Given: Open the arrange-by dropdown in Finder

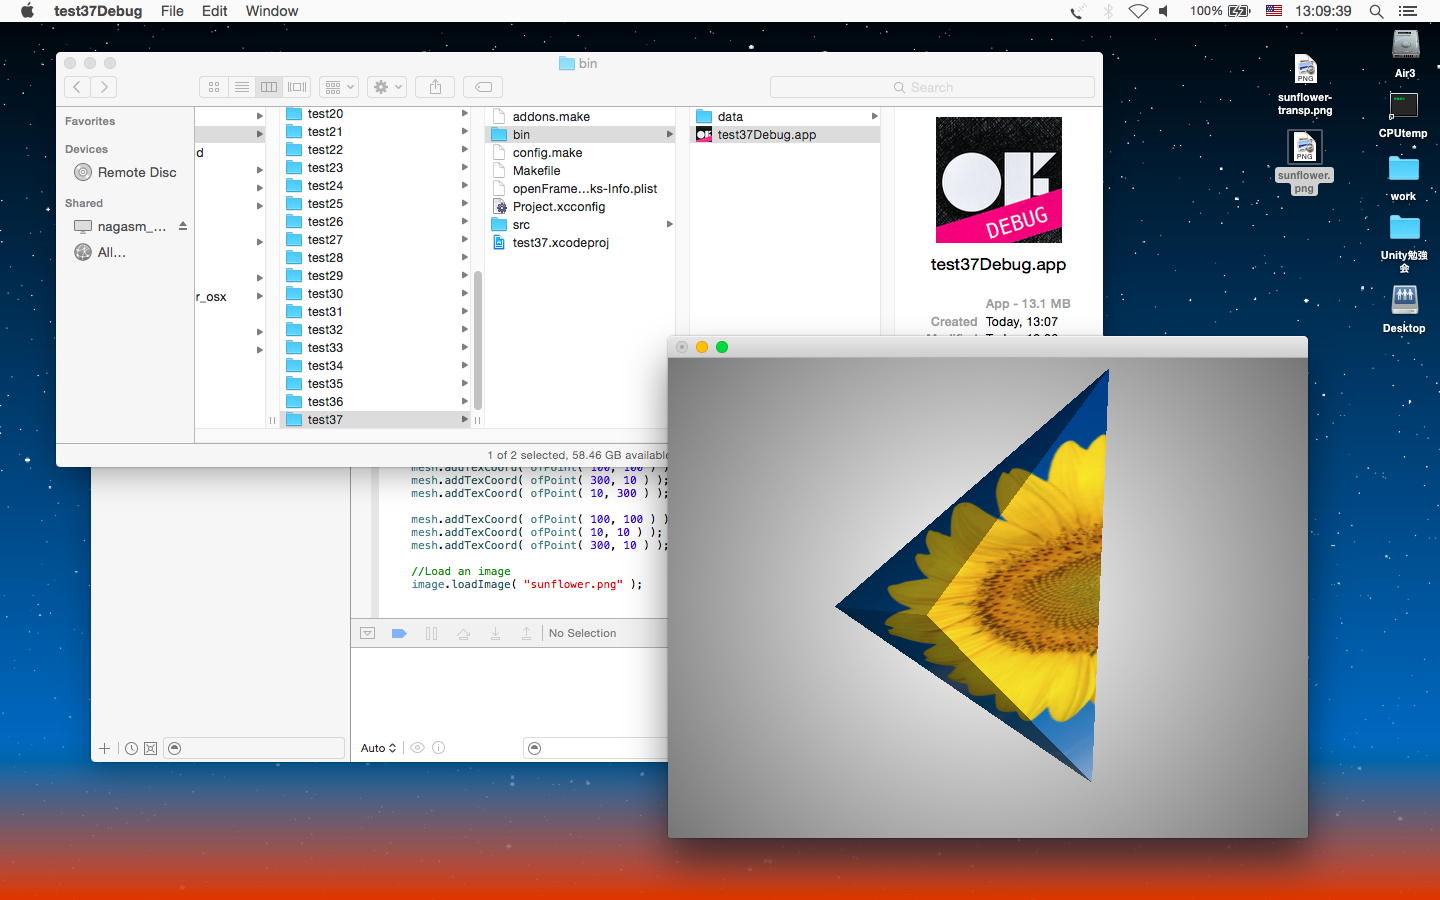Looking at the screenshot, I should point(339,87).
